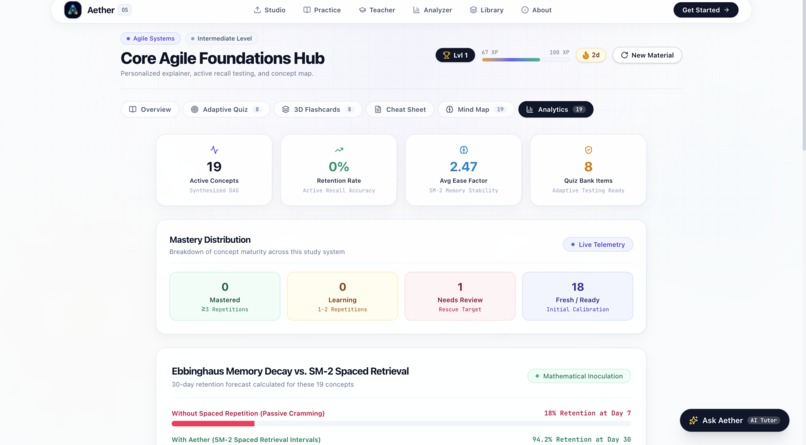
Task: Switch to the Overview tab
Action: coord(150,109)
